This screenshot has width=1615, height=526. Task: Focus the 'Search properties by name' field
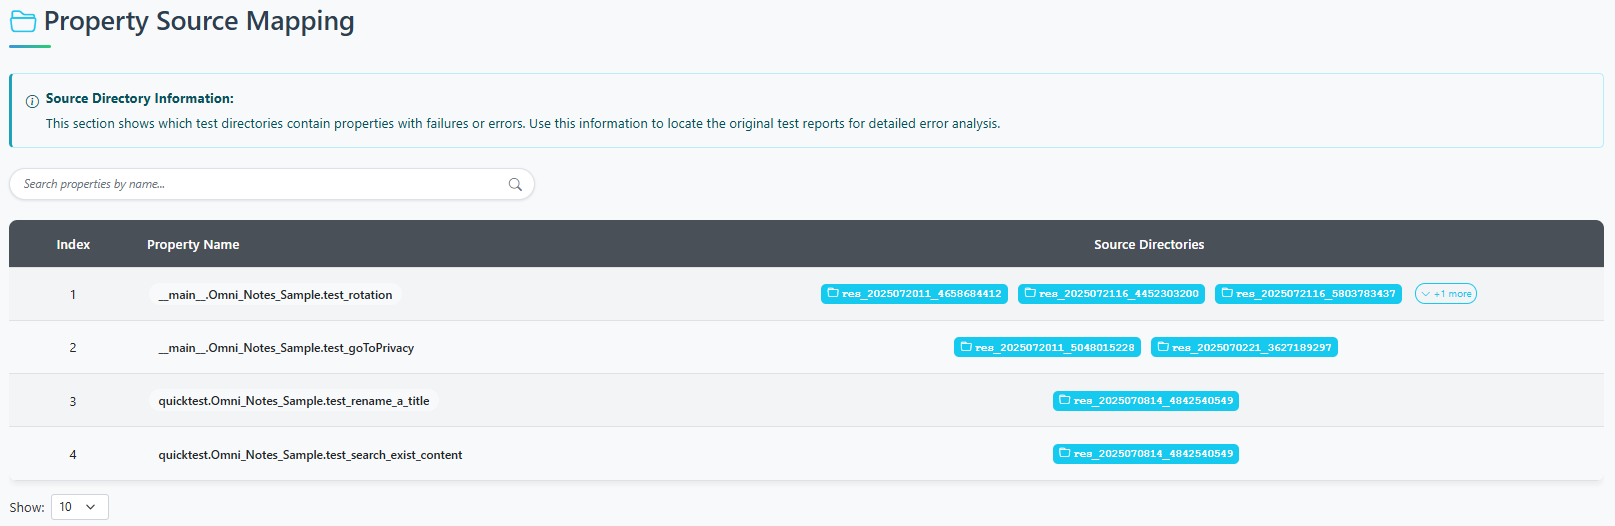260,184
